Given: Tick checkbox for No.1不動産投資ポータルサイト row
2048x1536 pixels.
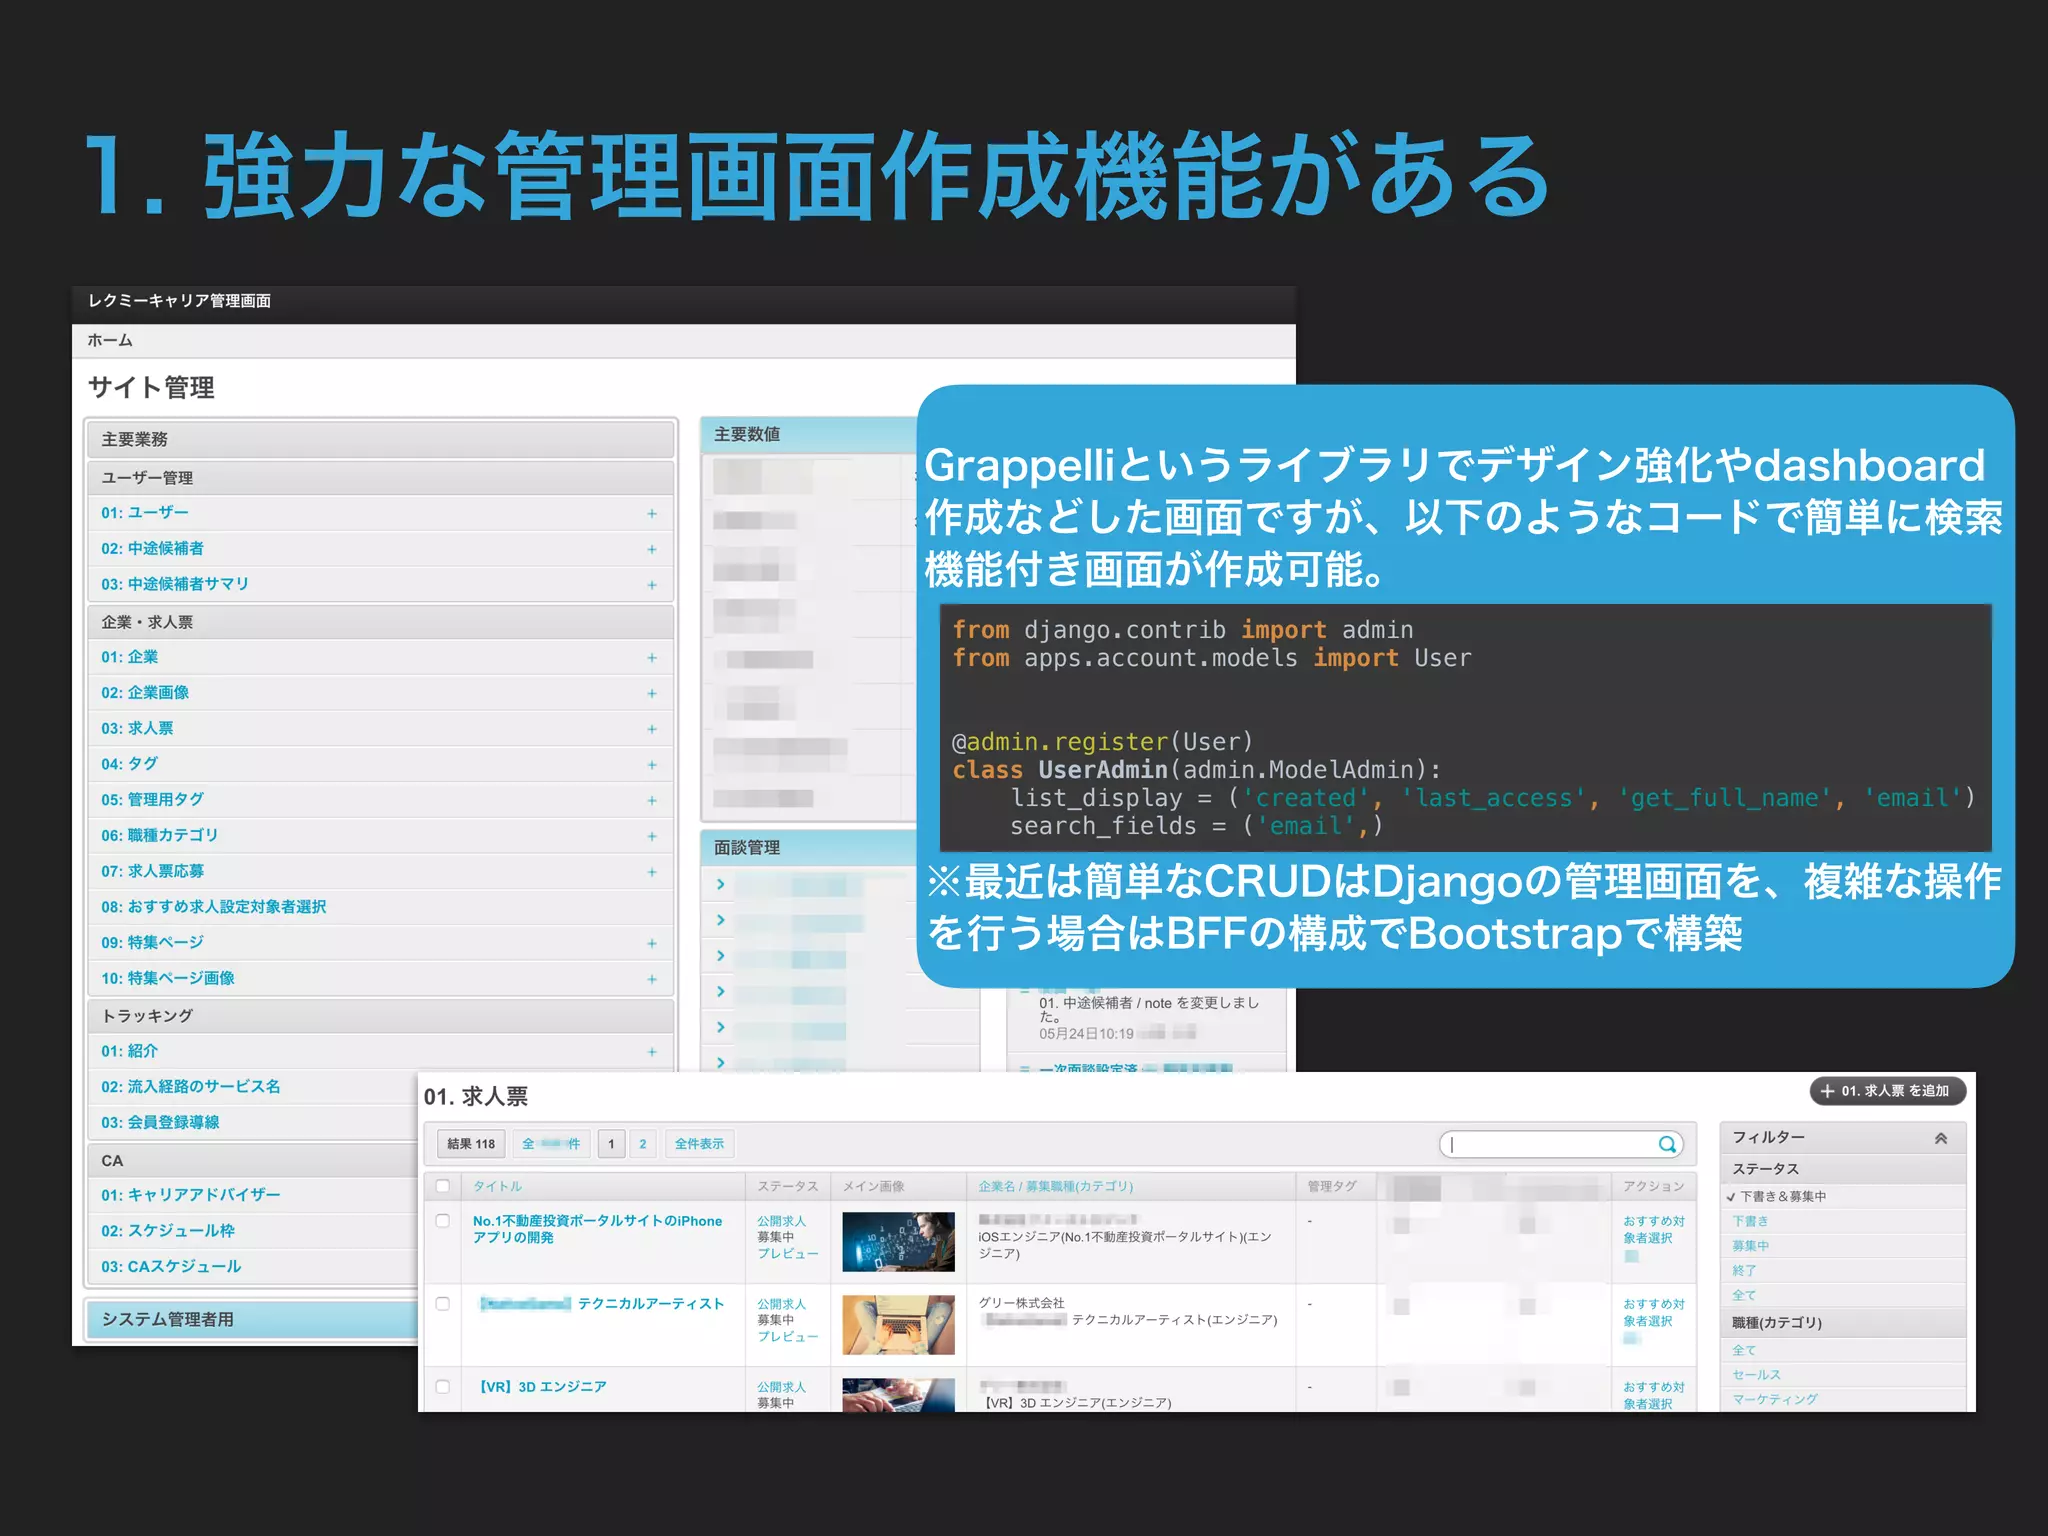Looking at the screenshot, I should tap(442, 1221).
